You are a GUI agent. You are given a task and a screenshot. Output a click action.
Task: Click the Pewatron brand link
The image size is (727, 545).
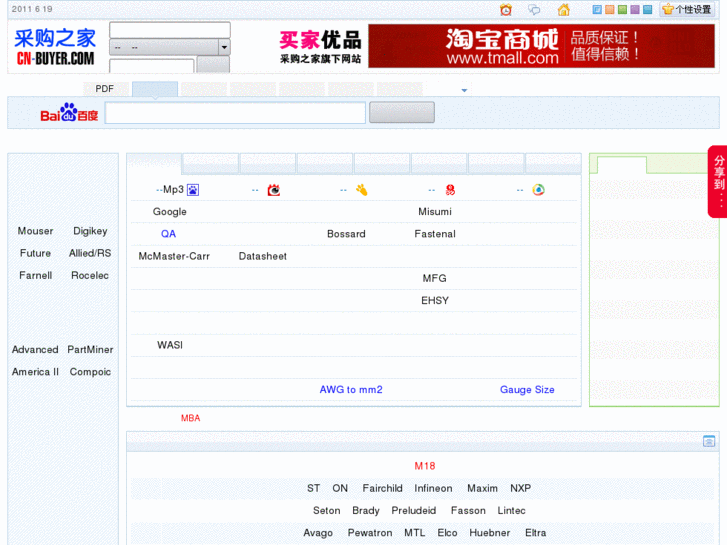click(370, 533)
